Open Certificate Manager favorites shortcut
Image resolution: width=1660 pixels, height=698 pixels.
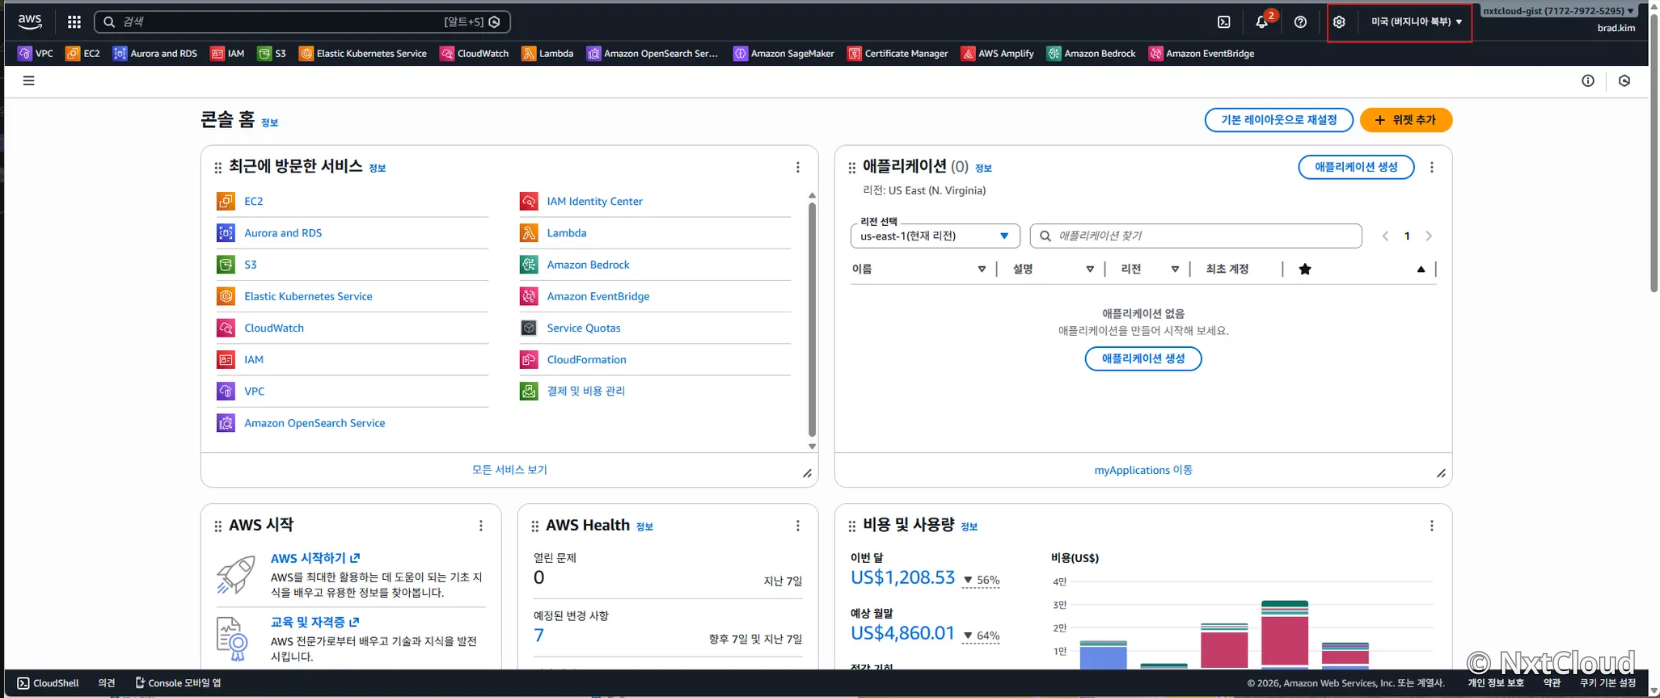pyautogui.click(x=898, y=53)
